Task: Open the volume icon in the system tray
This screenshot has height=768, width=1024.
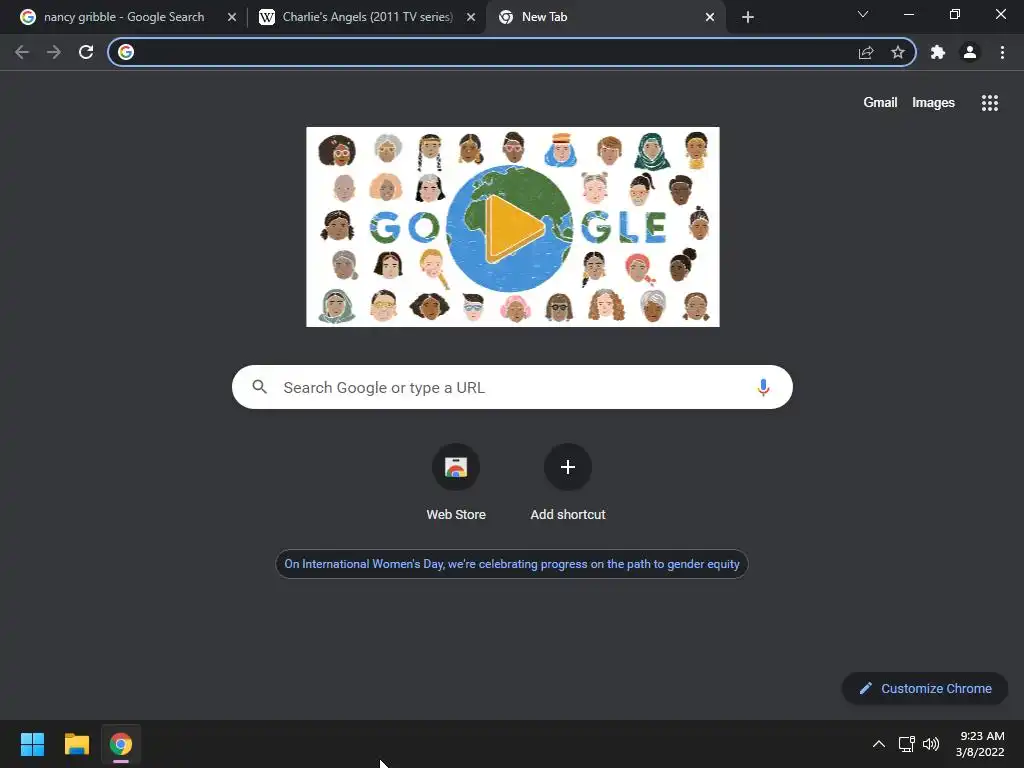Action: coord(931,744)
